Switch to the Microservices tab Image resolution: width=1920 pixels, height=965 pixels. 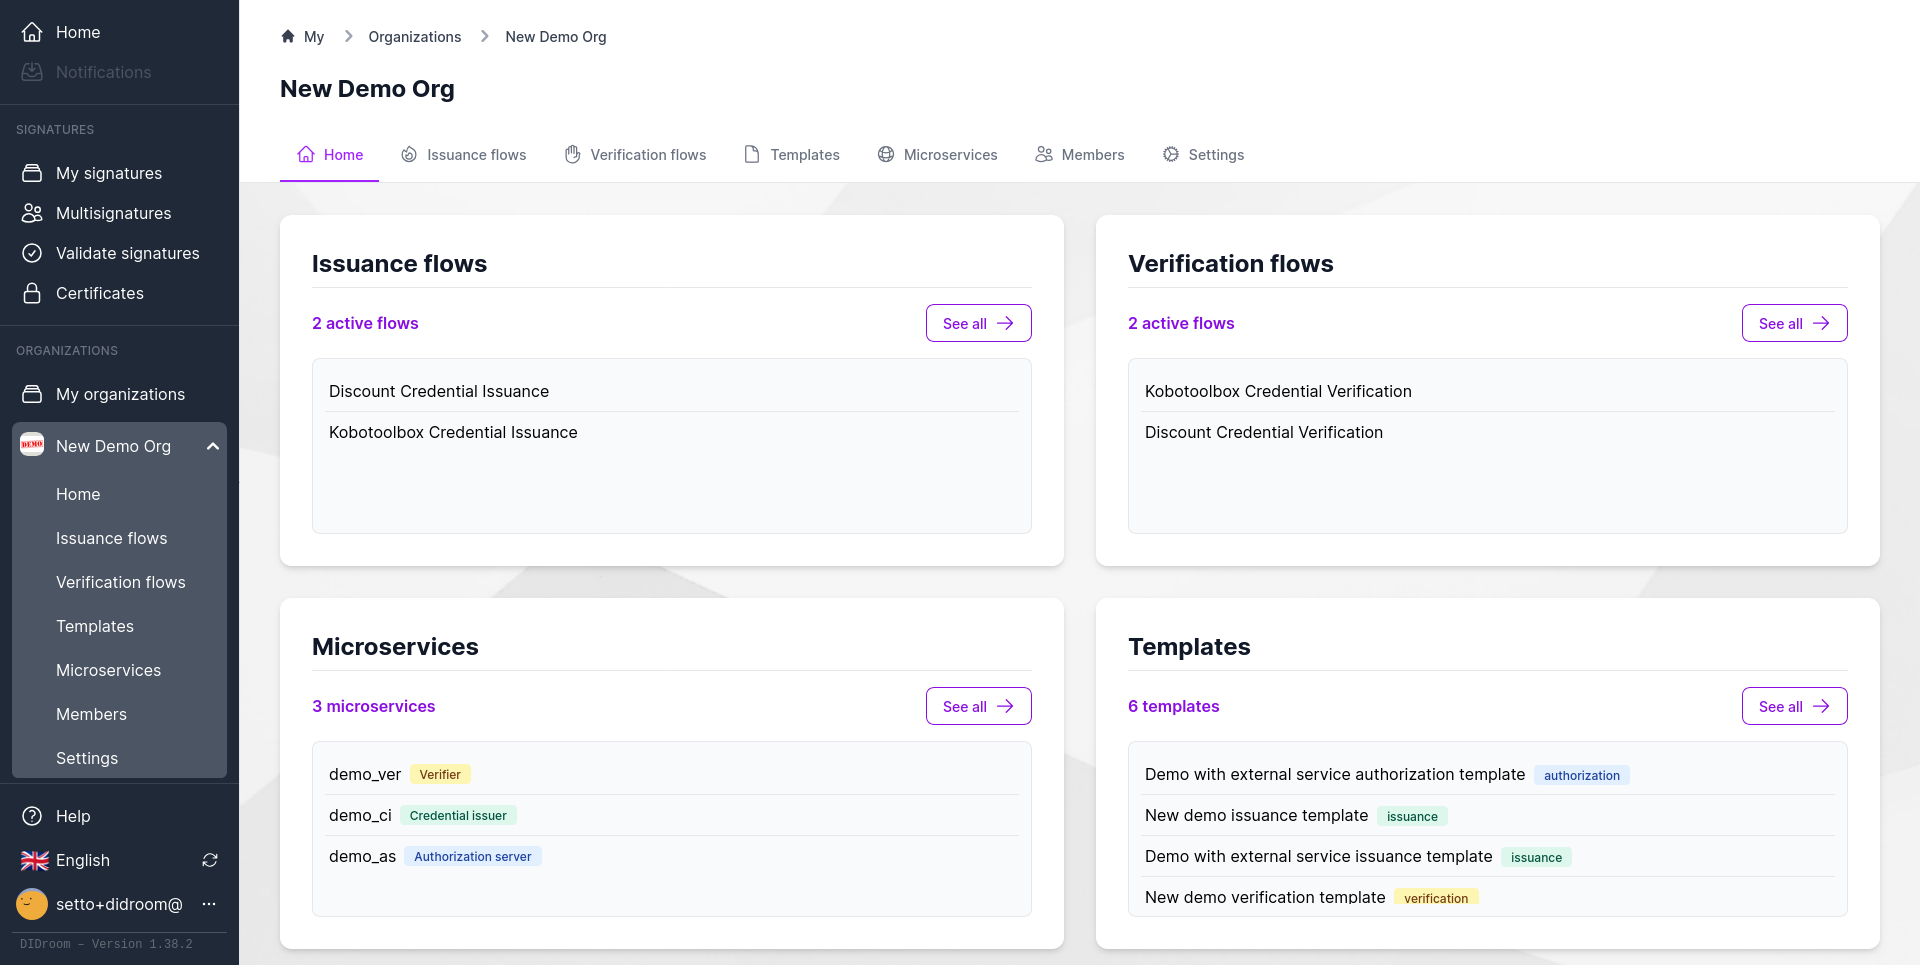[x=937, y=155]
